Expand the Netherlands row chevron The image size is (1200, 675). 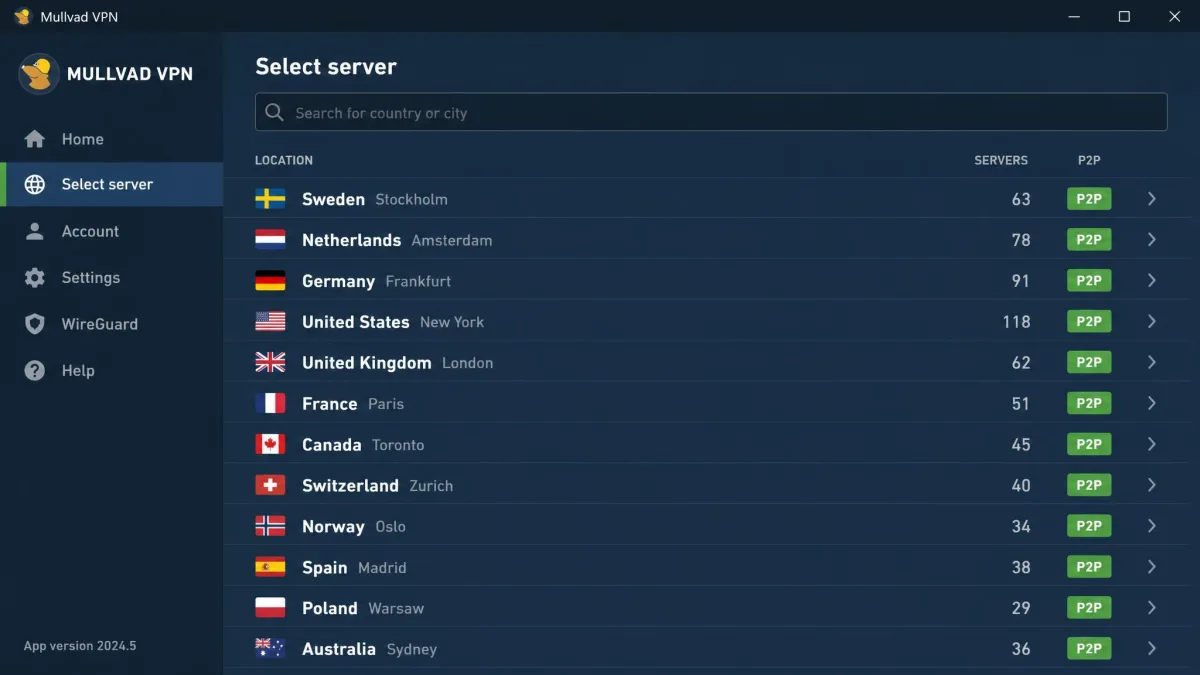tap(1152, 240)
